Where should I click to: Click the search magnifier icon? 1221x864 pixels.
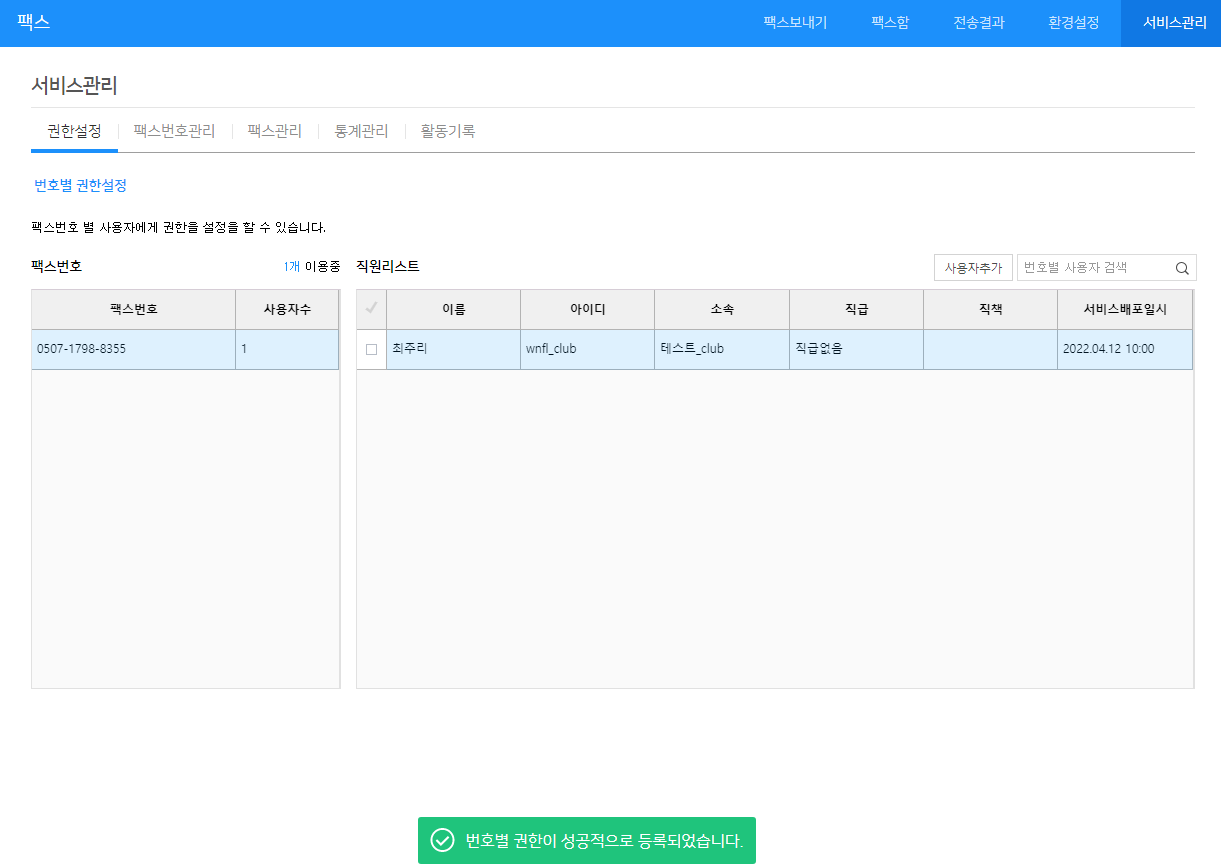coord(1181,268)
